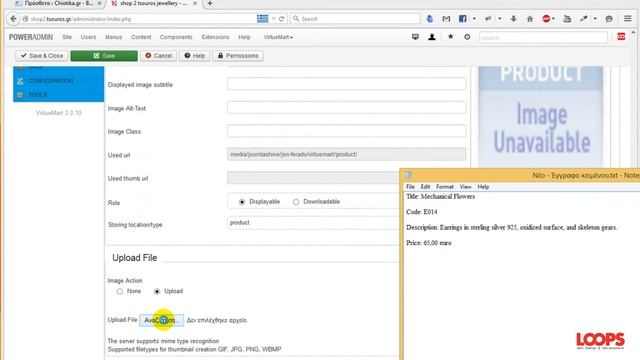Screen dimensions: 640x360
Task: Click the Used url field
Action: [347, 154]
